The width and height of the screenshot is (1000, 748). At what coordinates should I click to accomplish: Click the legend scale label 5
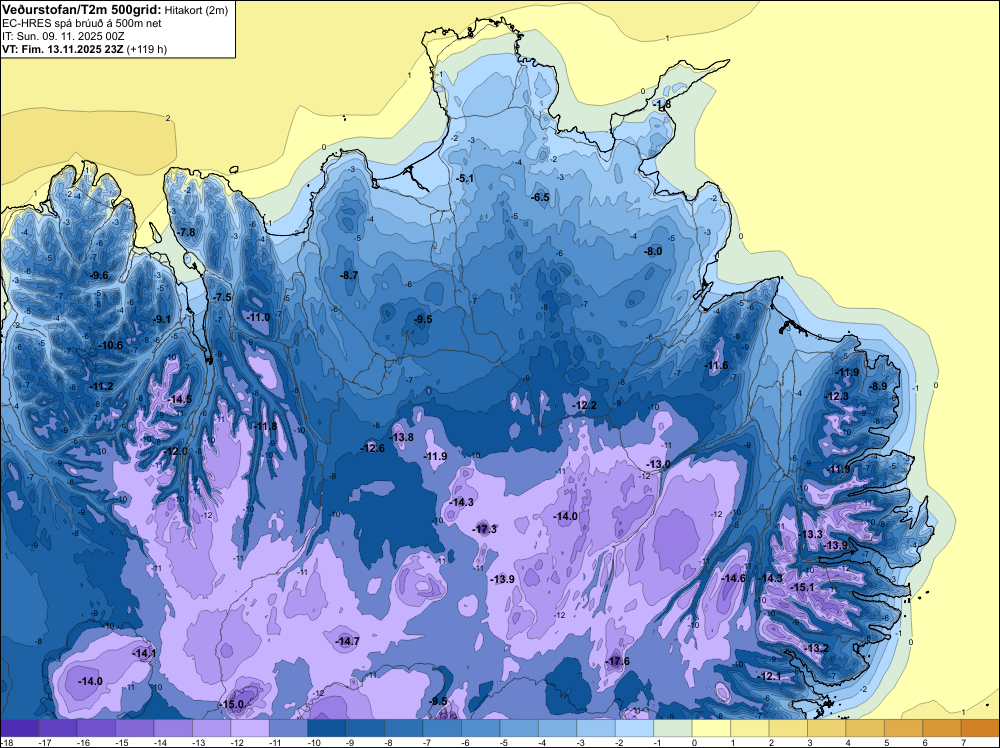[x=886, y=743]
